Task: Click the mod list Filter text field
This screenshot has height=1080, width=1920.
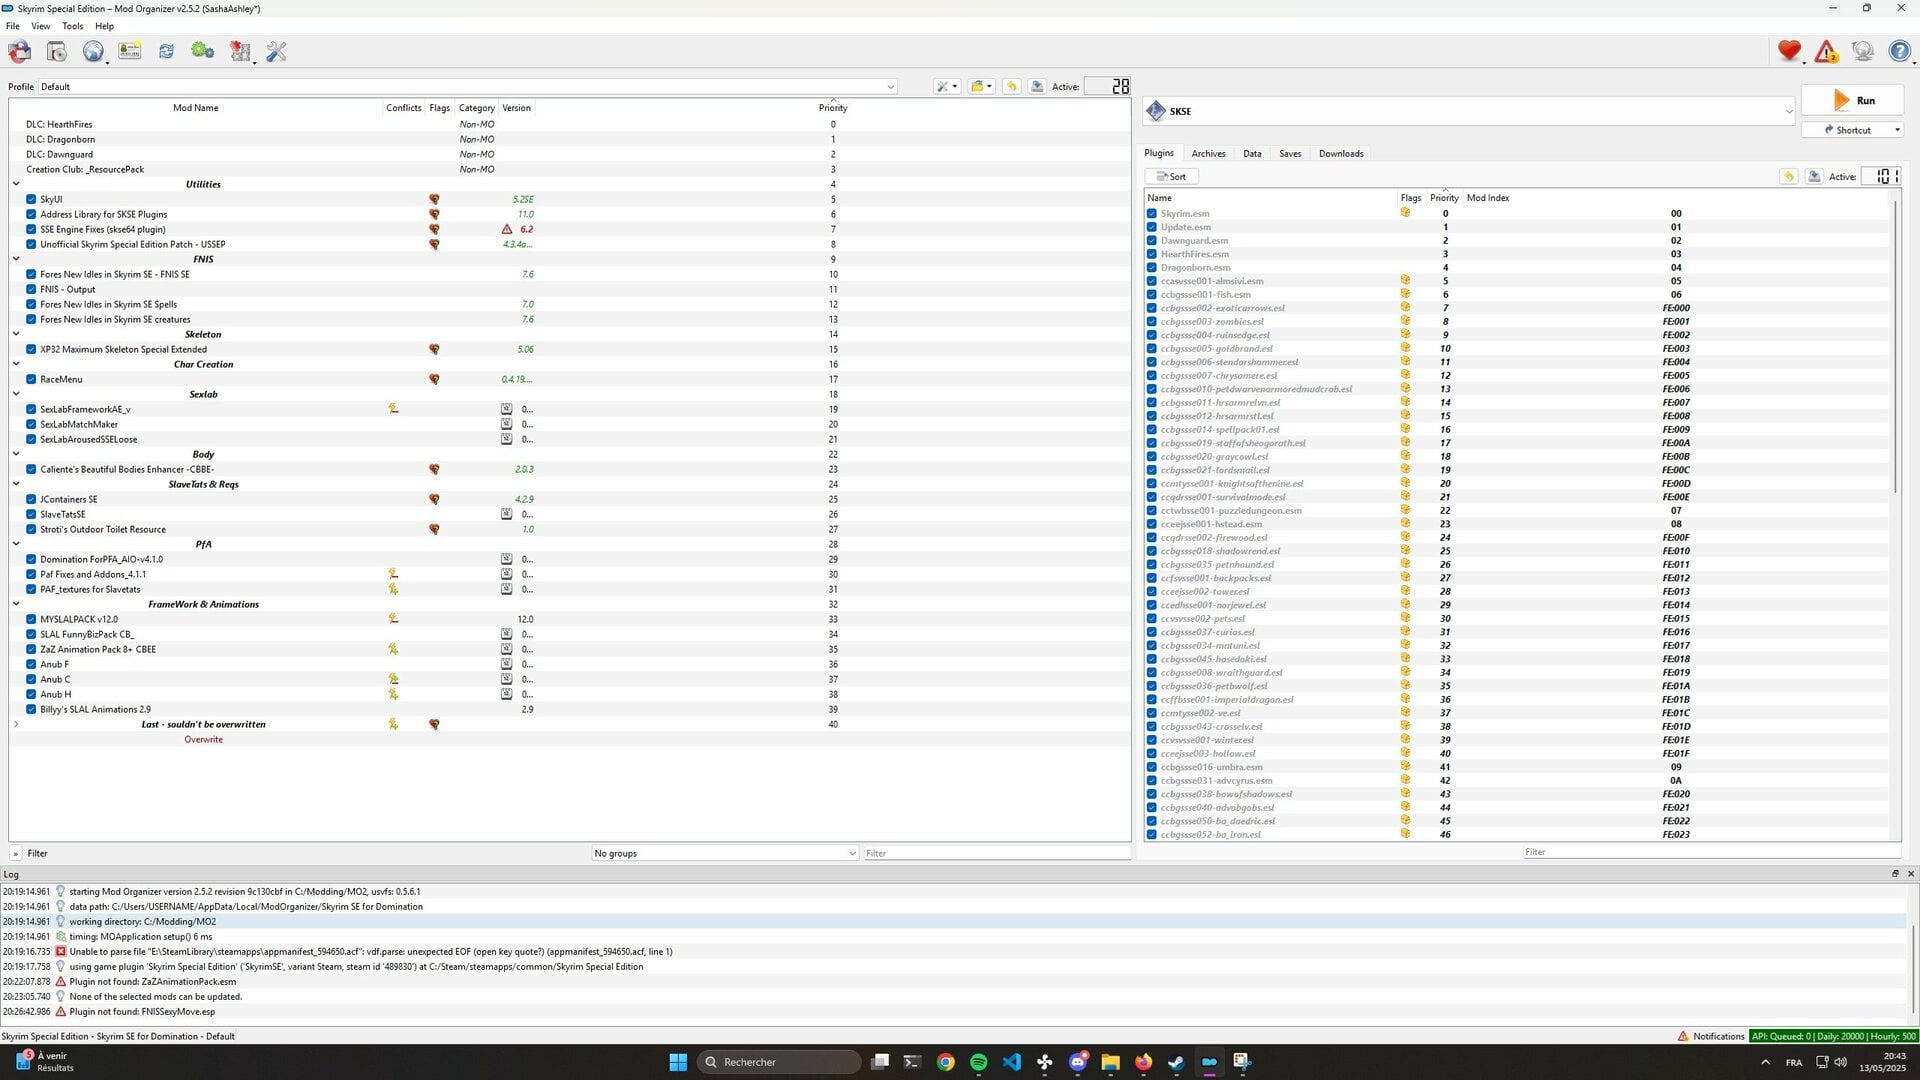Action: click(996, 853)
